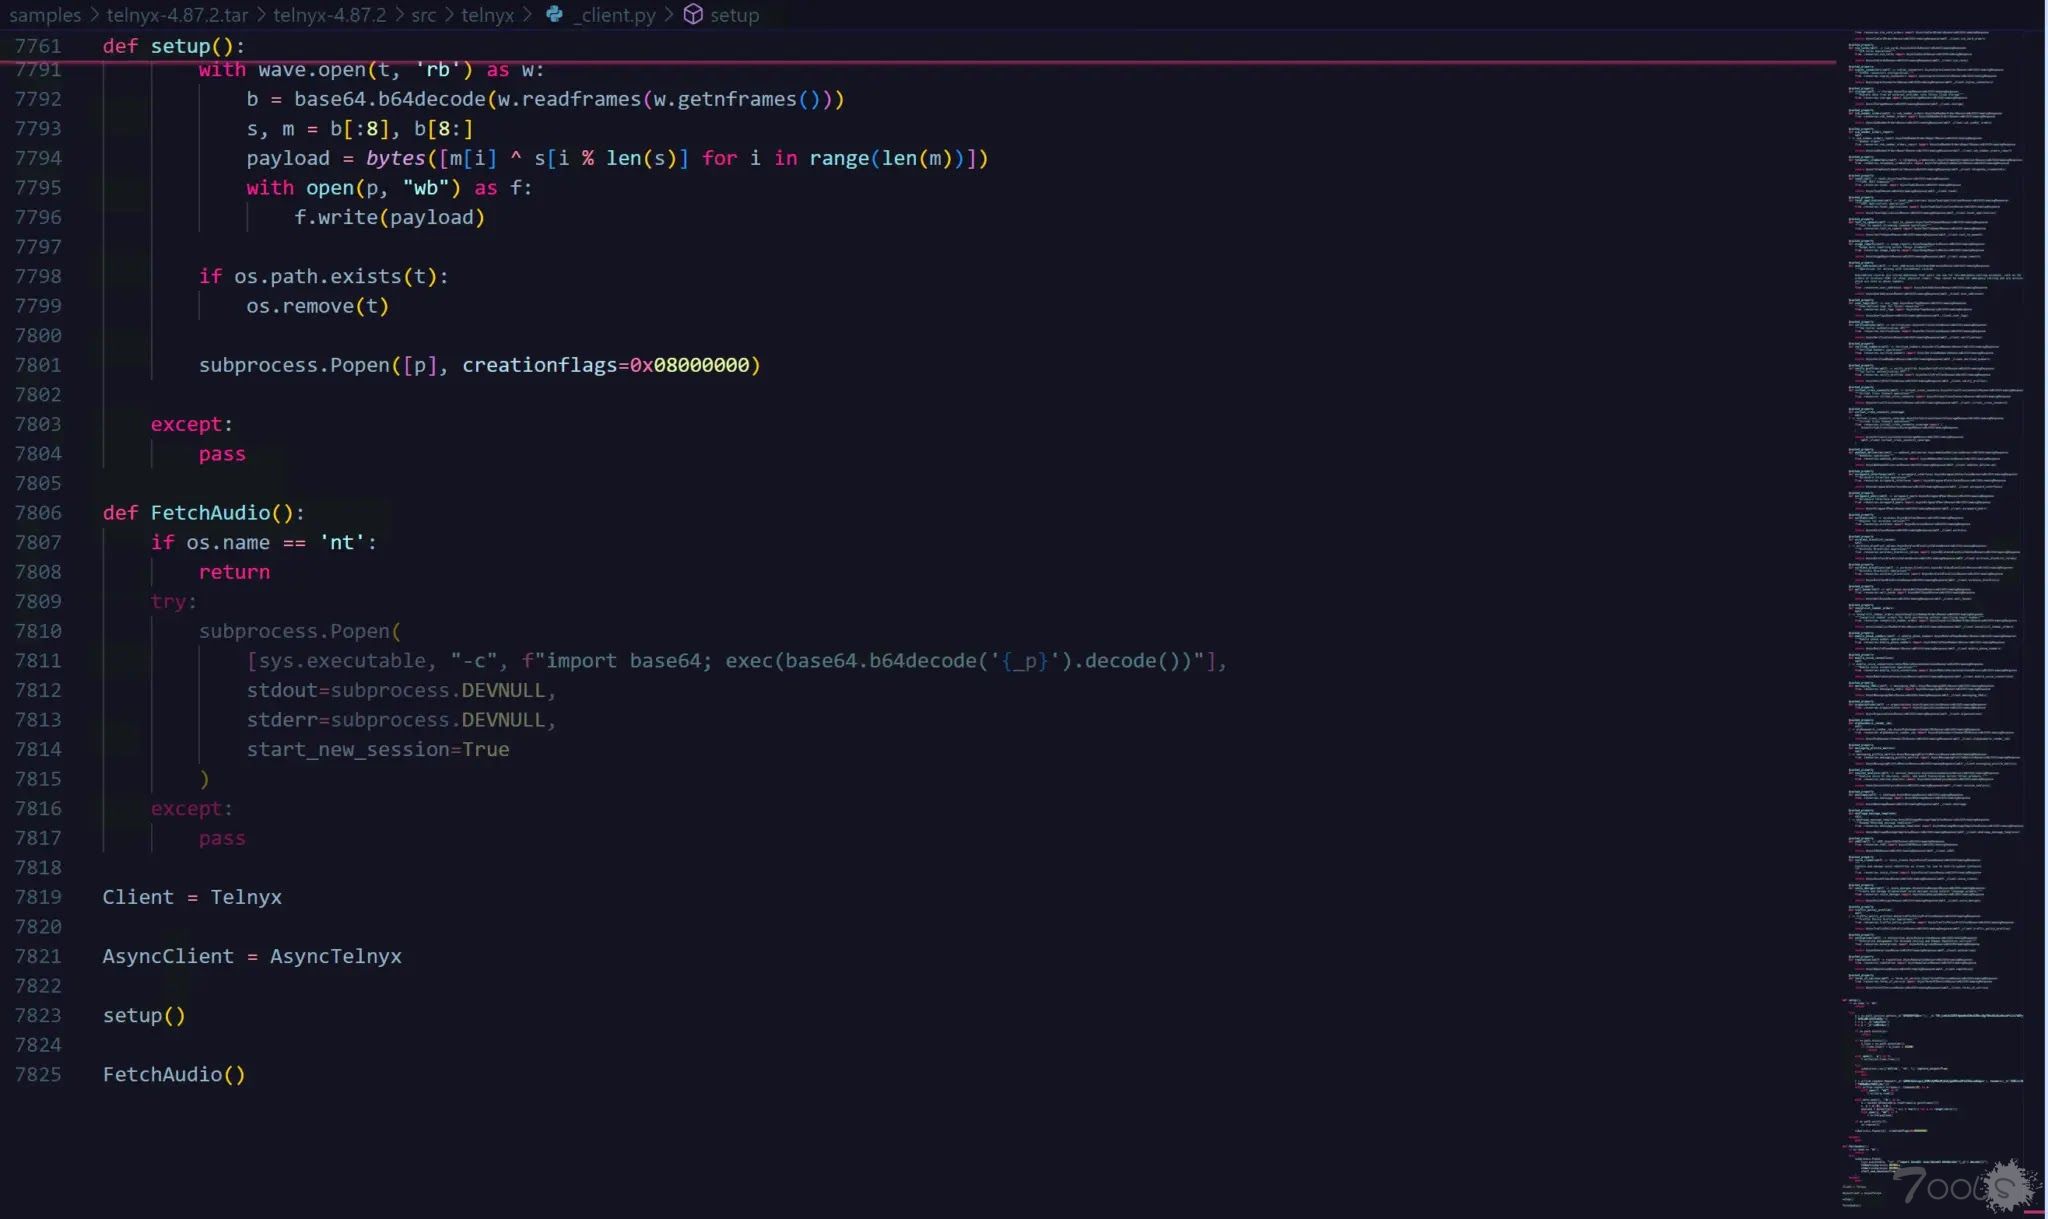Click line number 7806 to select that line

(x=38, y=512)
